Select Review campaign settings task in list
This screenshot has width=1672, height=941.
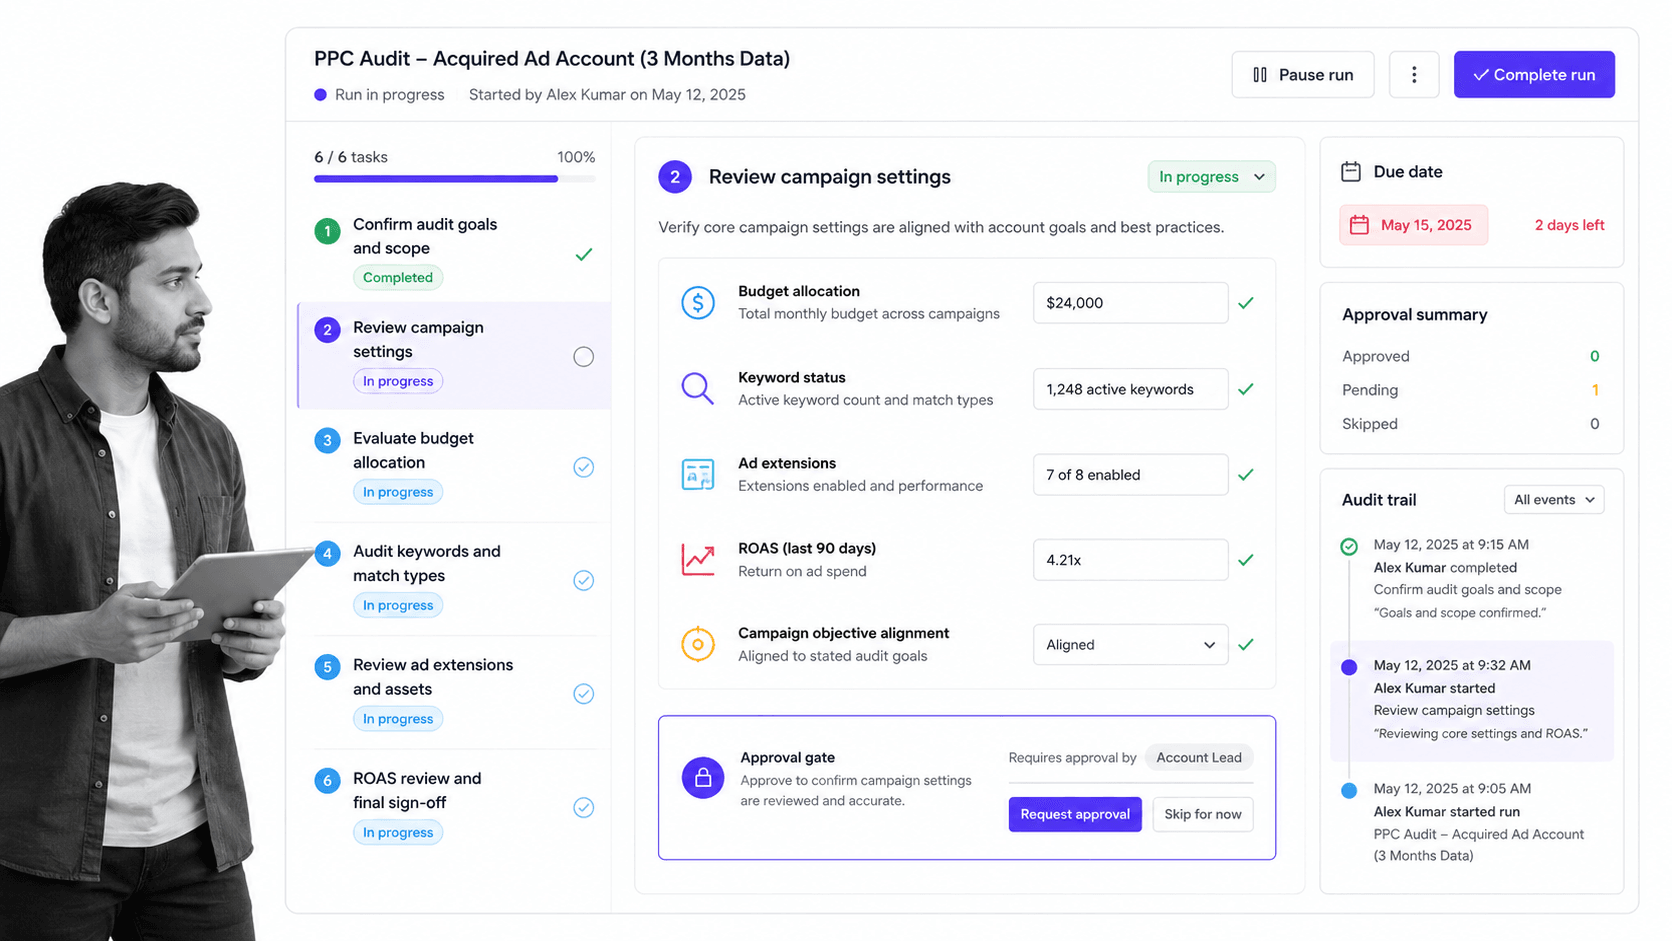[x=455, y=355]
